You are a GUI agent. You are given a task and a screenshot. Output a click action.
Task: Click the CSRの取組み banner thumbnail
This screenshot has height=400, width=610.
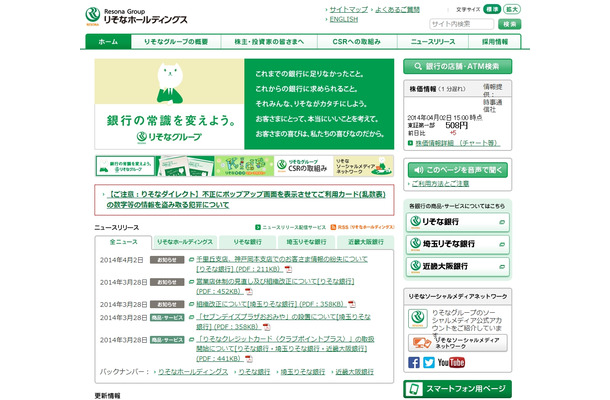(x=304, y=166)
